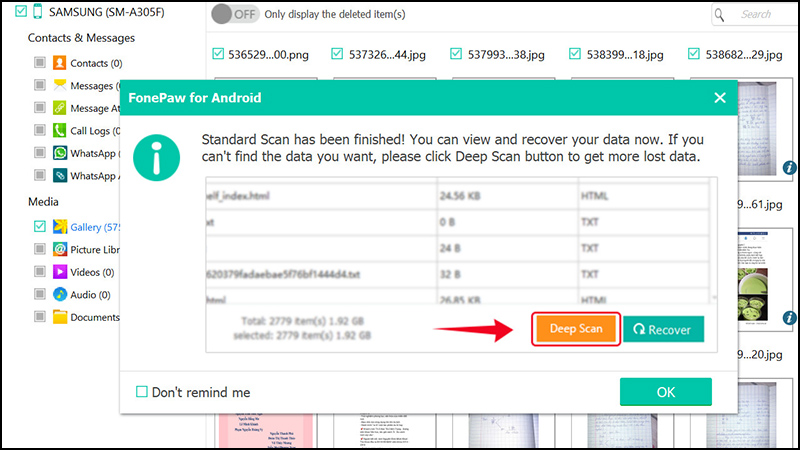800x450 pixels.
Task: Click the Documents folder icon
Action: point(60,316)
